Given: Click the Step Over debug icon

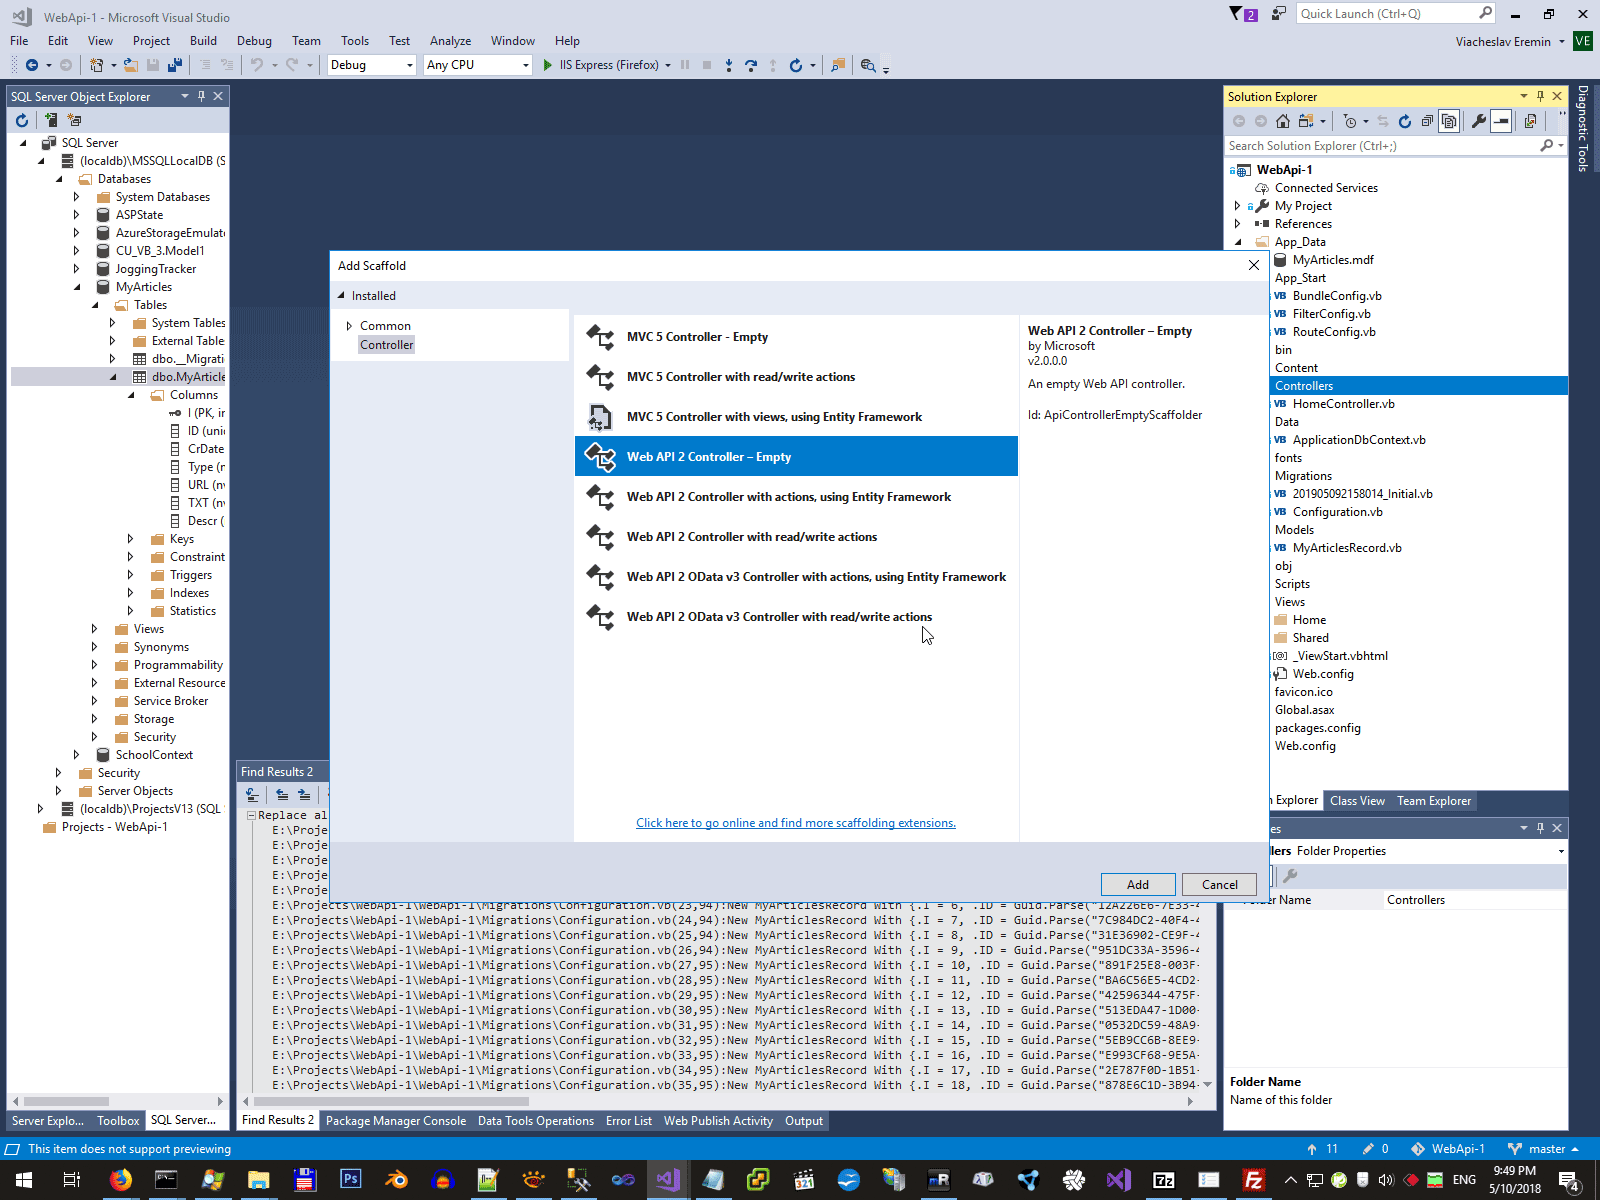Looking at the screenshot, I should point(751,65).
